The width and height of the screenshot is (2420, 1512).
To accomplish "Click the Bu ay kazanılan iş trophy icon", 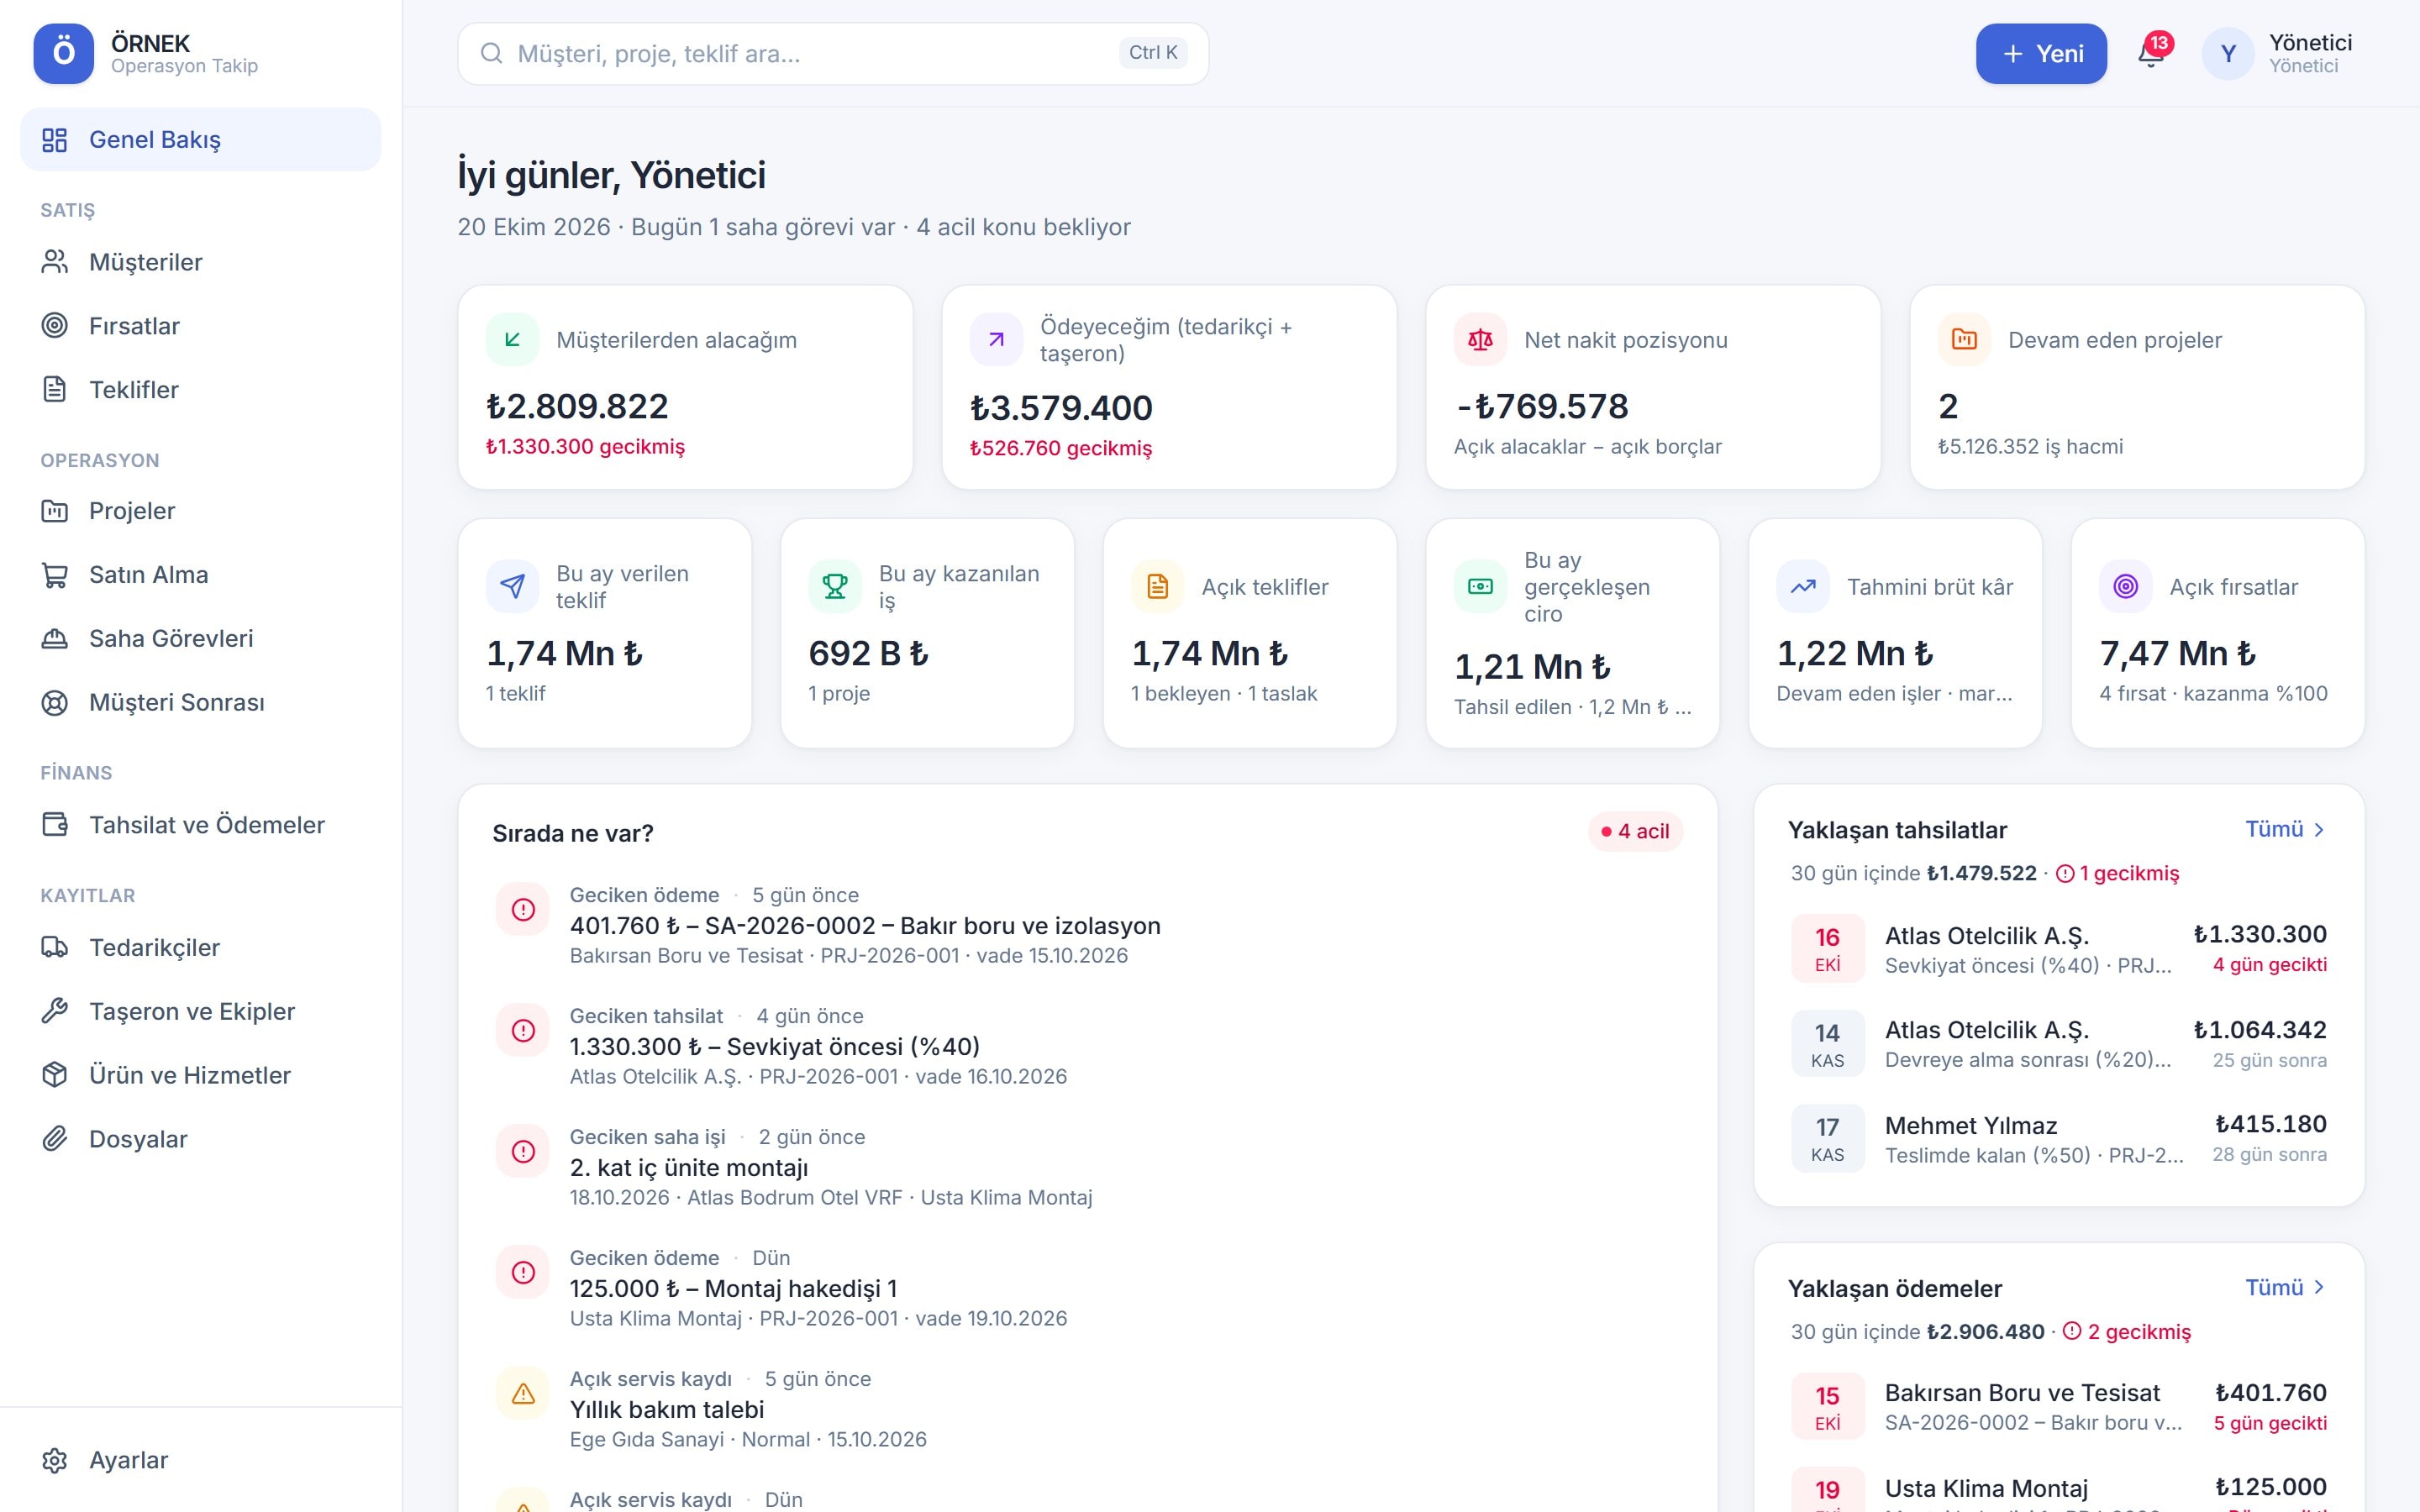I will tap(835, 587).
